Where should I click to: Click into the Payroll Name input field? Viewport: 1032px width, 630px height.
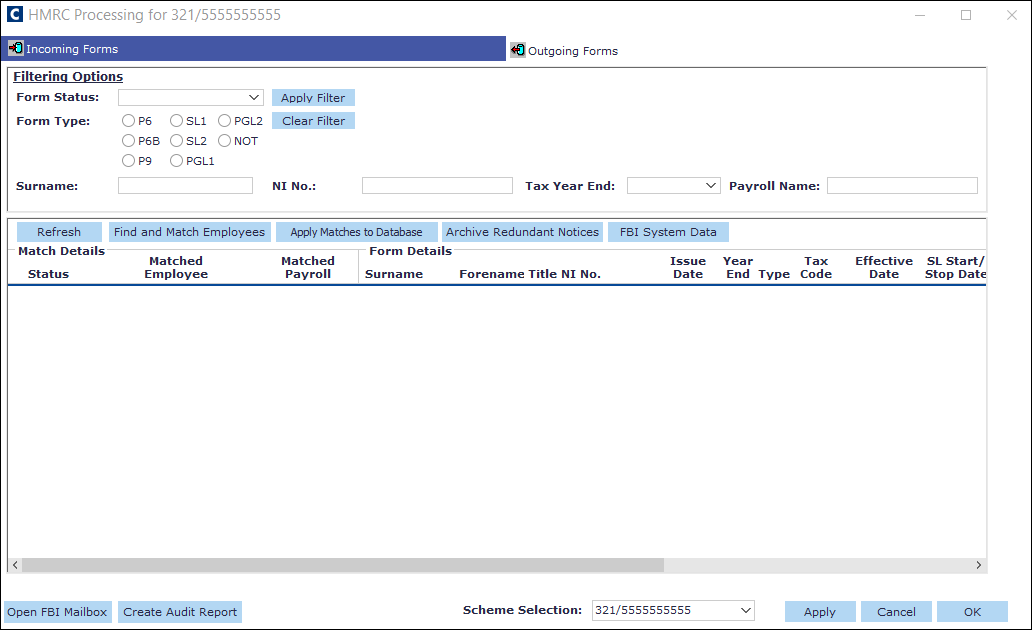click(x=902, y=186)
